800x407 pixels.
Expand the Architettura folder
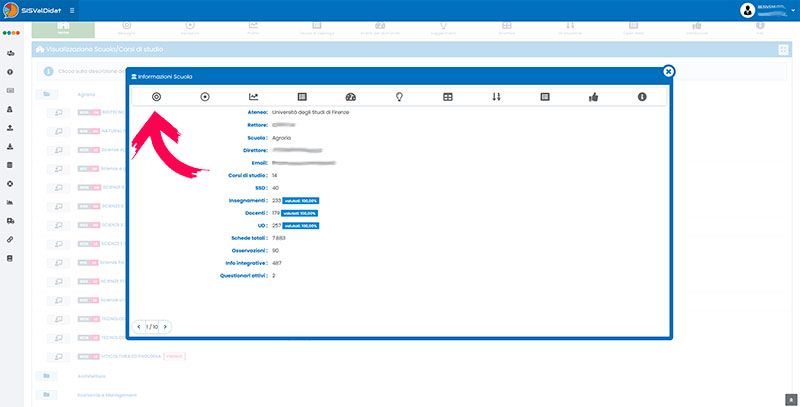pos(46,376)
